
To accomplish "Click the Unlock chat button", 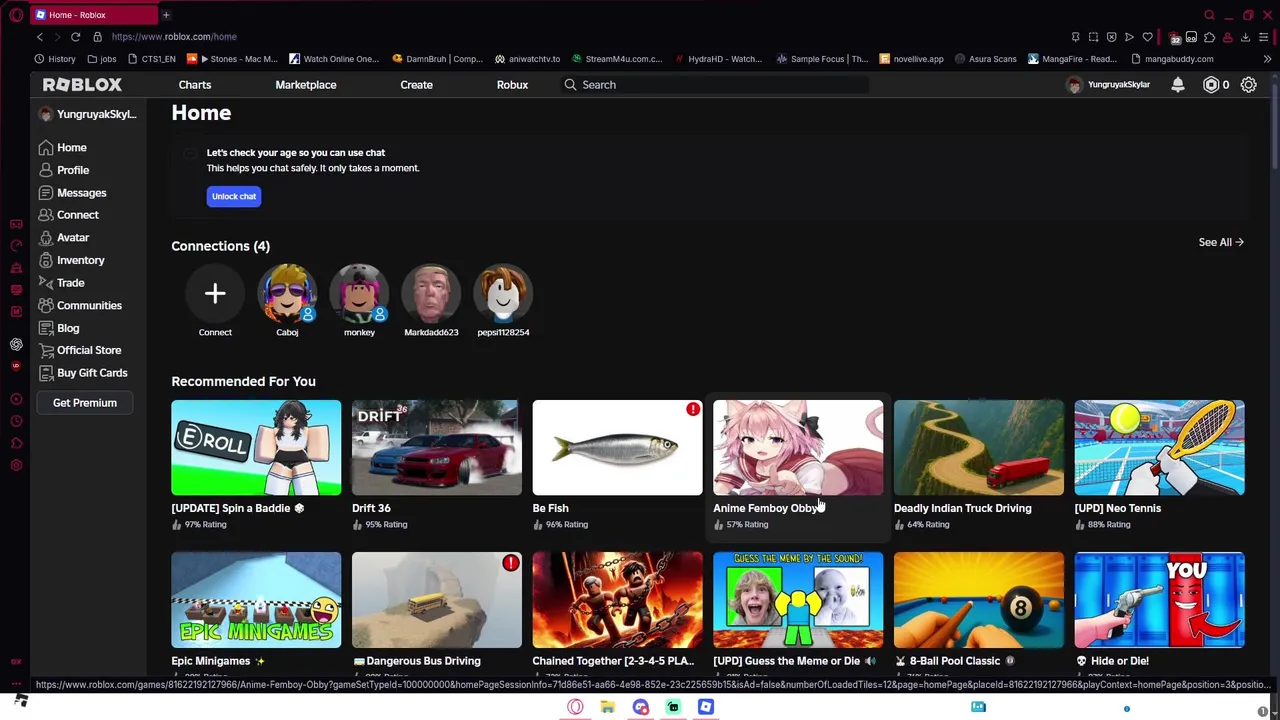I will pyautogui.click(x=234, y=196).
